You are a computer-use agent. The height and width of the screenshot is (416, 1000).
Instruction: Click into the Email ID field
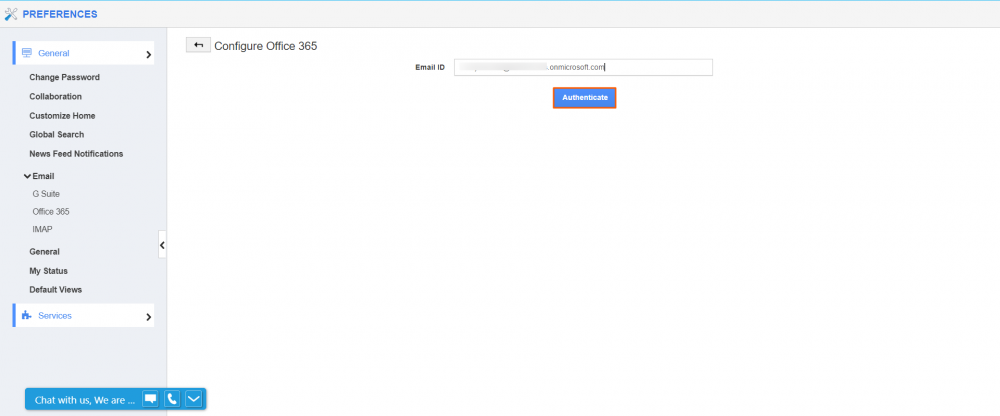[582, 67]
